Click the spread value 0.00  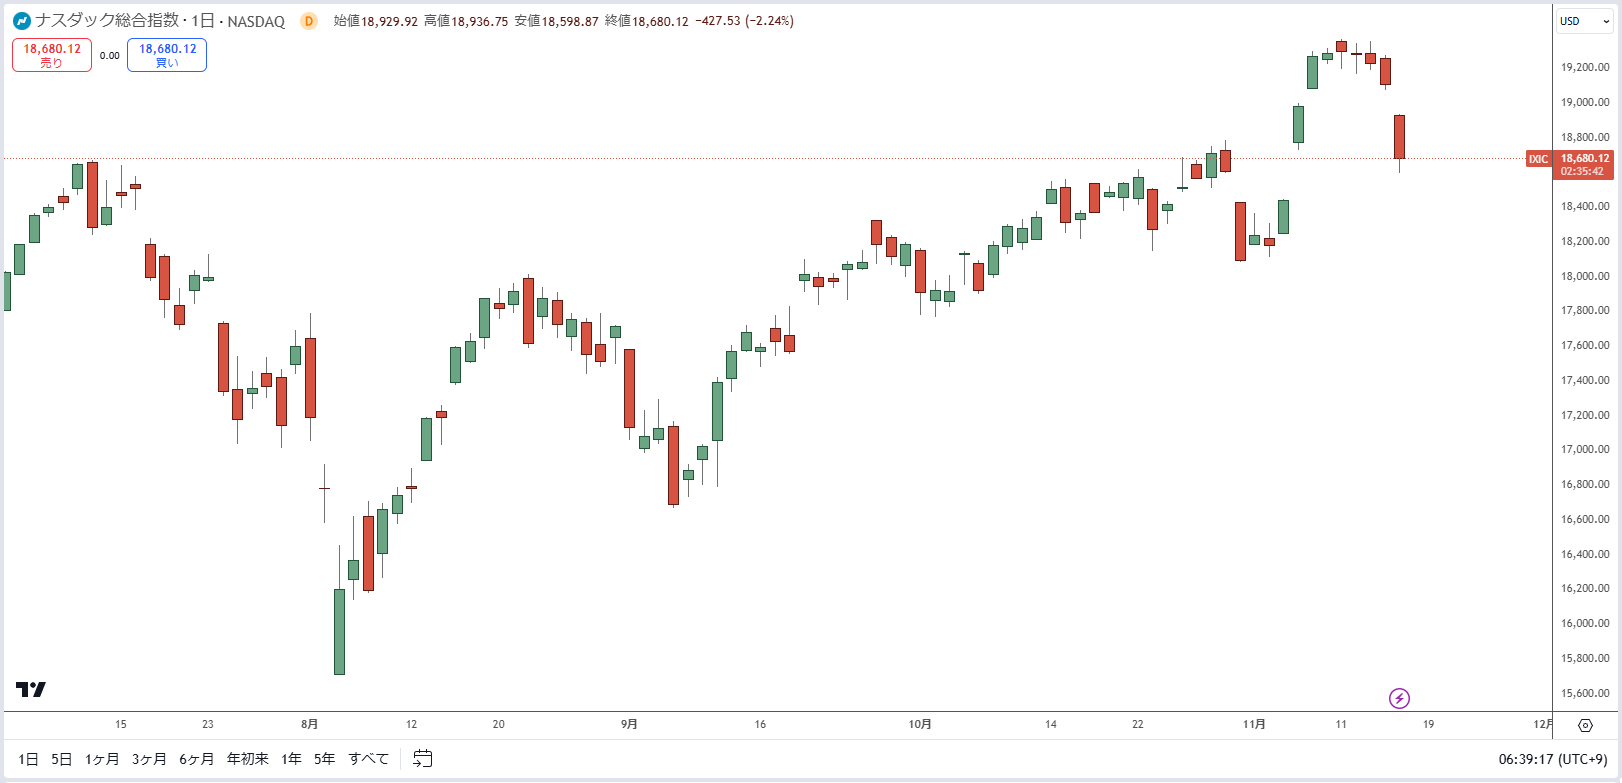point(110,56)
